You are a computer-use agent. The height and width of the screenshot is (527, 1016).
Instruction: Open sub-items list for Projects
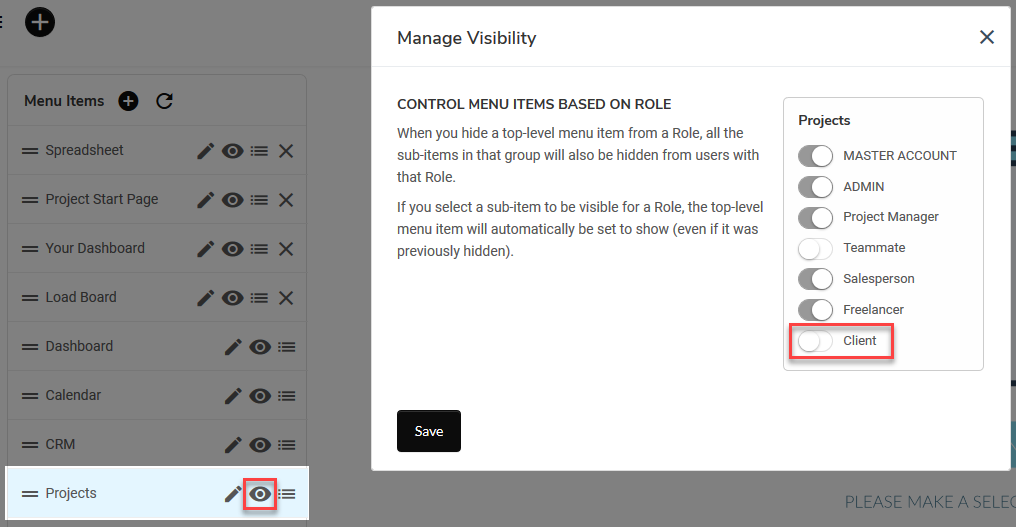(x=286, y=494)
